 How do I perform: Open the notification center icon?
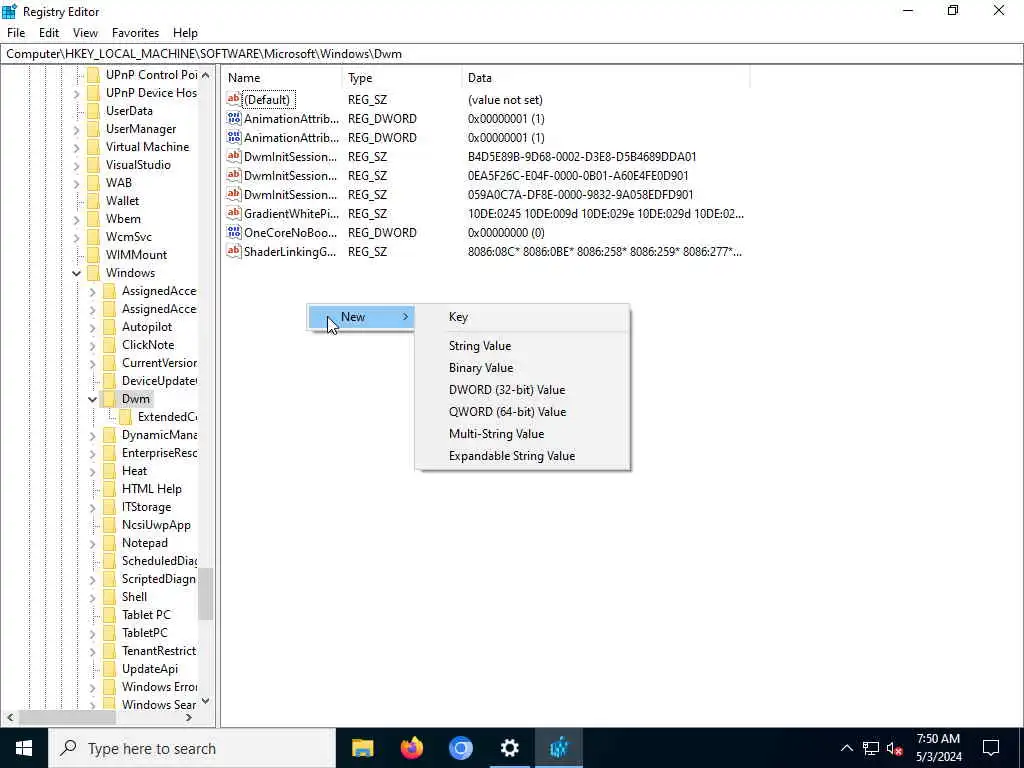point(991,748)
